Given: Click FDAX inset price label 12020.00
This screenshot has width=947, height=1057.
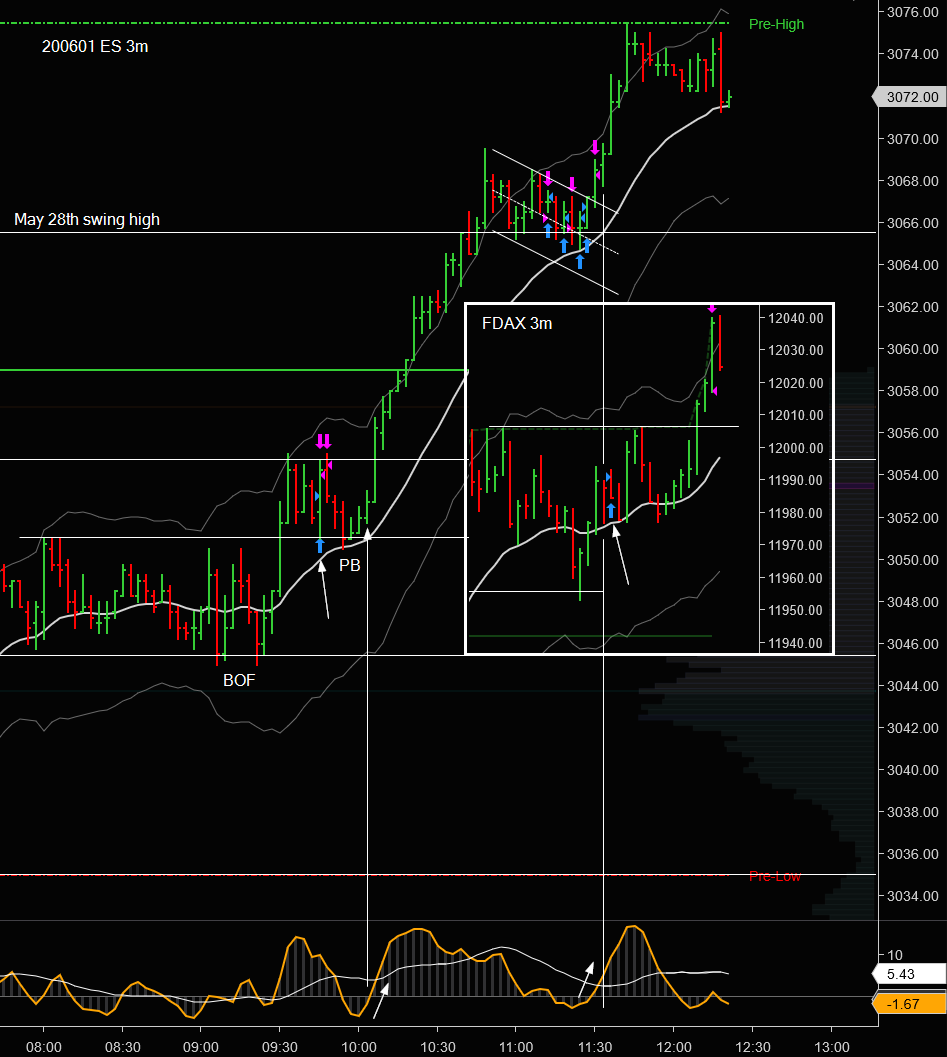Looking at the screenshot, I should click(795, 383).
